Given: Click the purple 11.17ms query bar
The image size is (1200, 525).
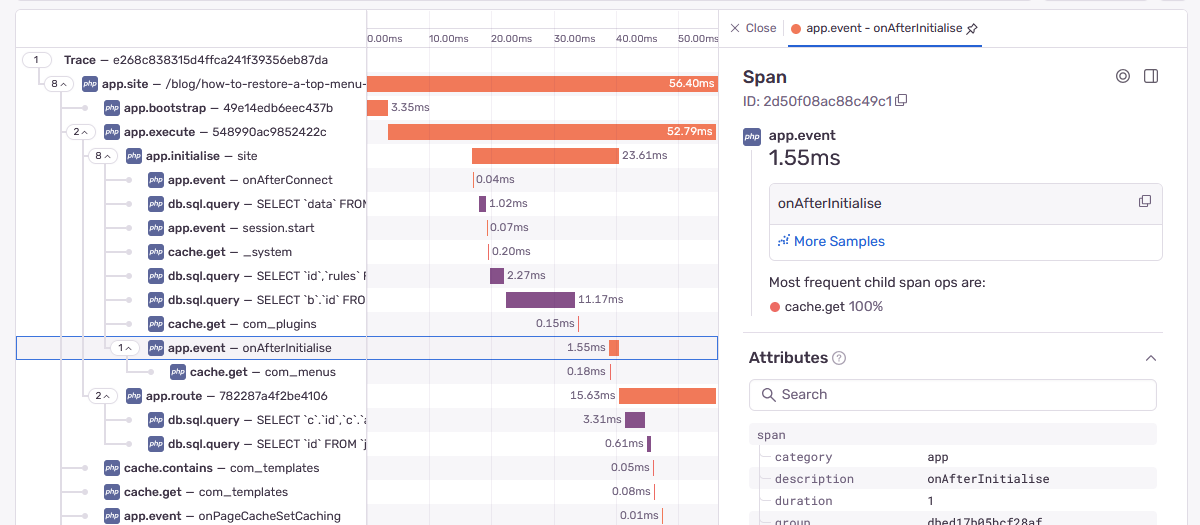Looking at the screenshot, I should pyautogui.click(x=540, y=300).
